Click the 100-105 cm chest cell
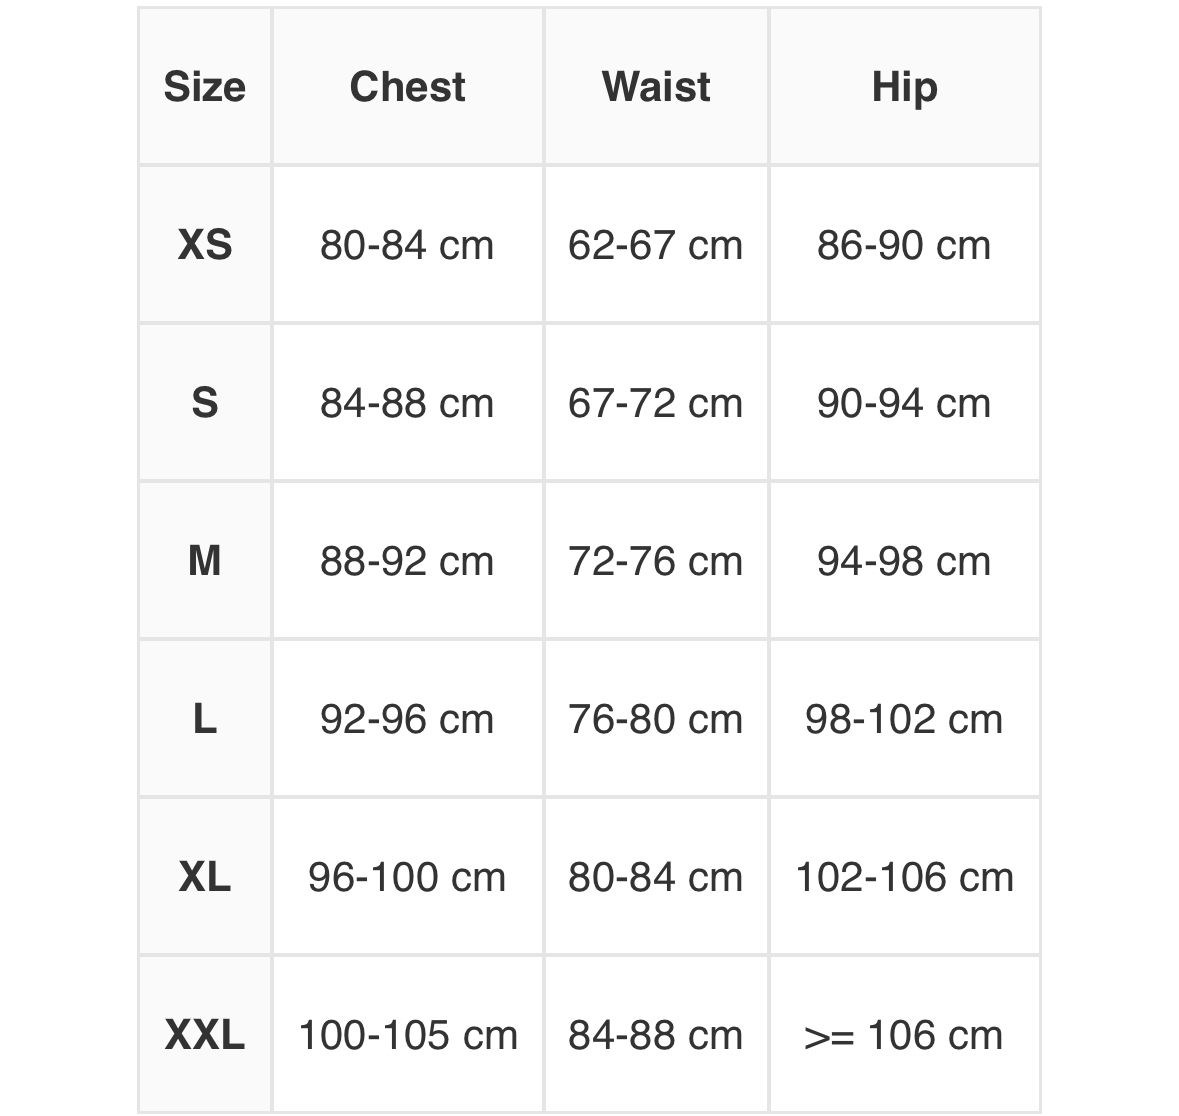 point(408,1034)
